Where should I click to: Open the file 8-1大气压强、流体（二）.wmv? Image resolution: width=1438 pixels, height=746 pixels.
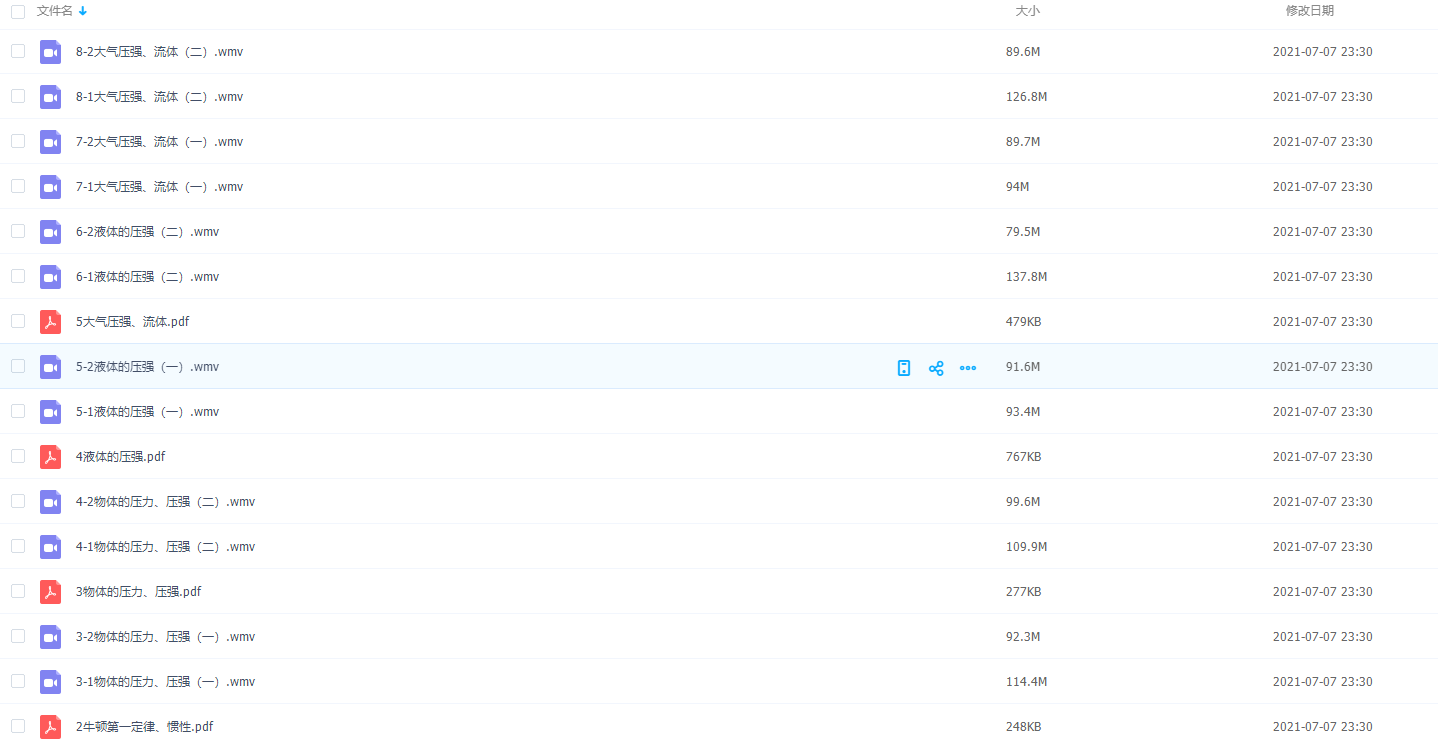[x=159, y=97]
